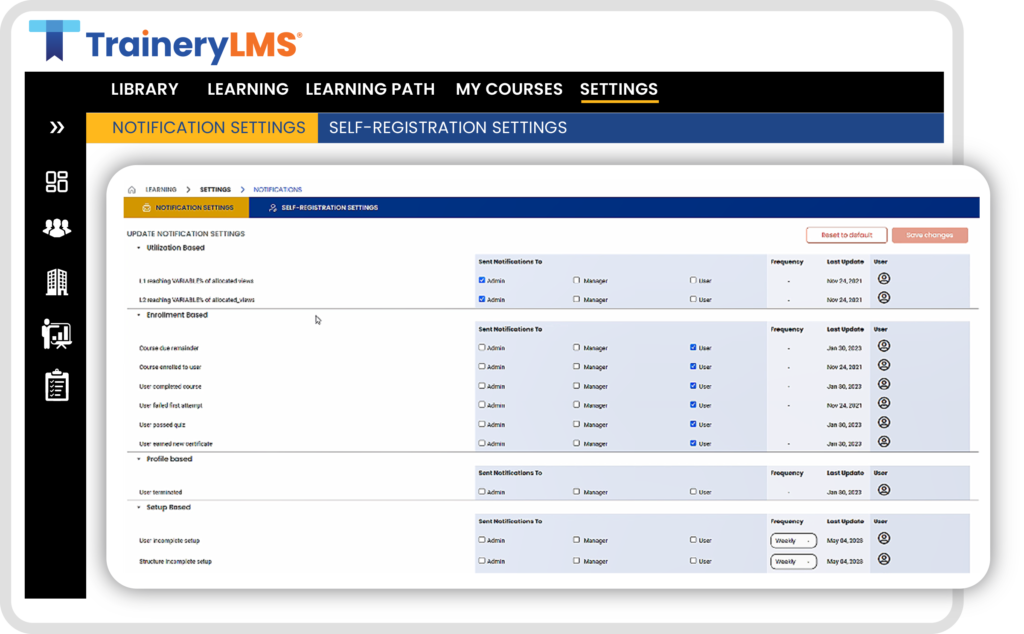Open the users group icon in sidebar

[57, 228]
